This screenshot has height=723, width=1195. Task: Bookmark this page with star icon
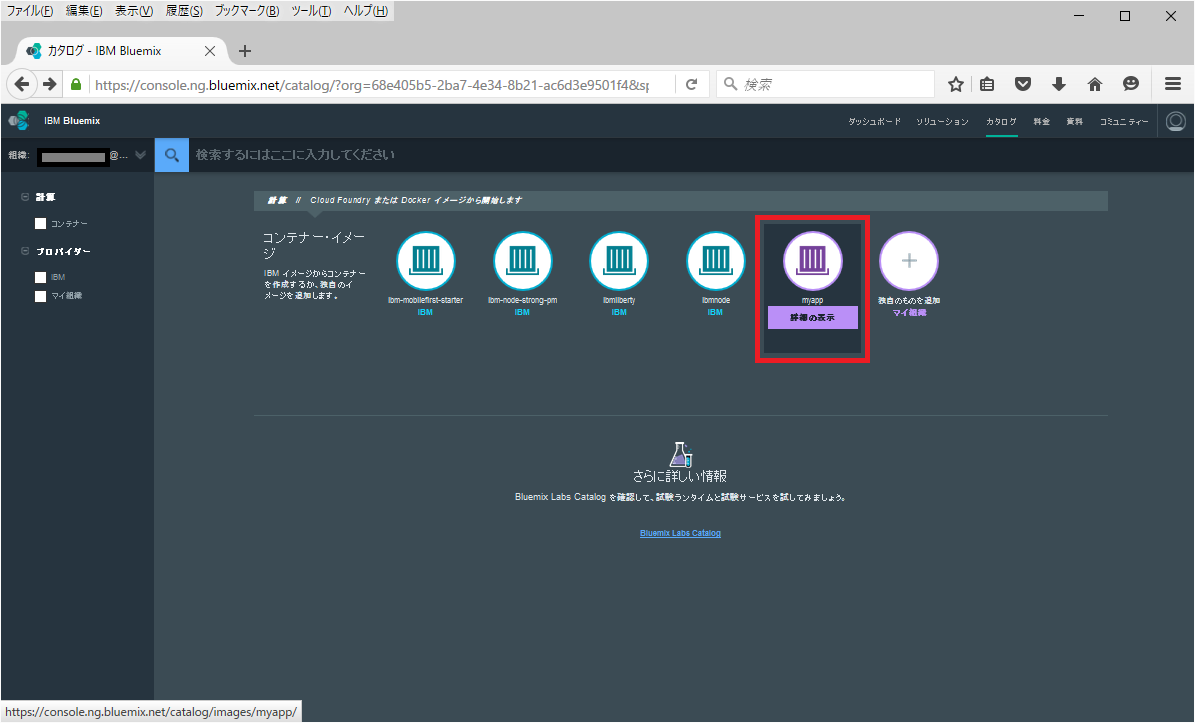956,85
